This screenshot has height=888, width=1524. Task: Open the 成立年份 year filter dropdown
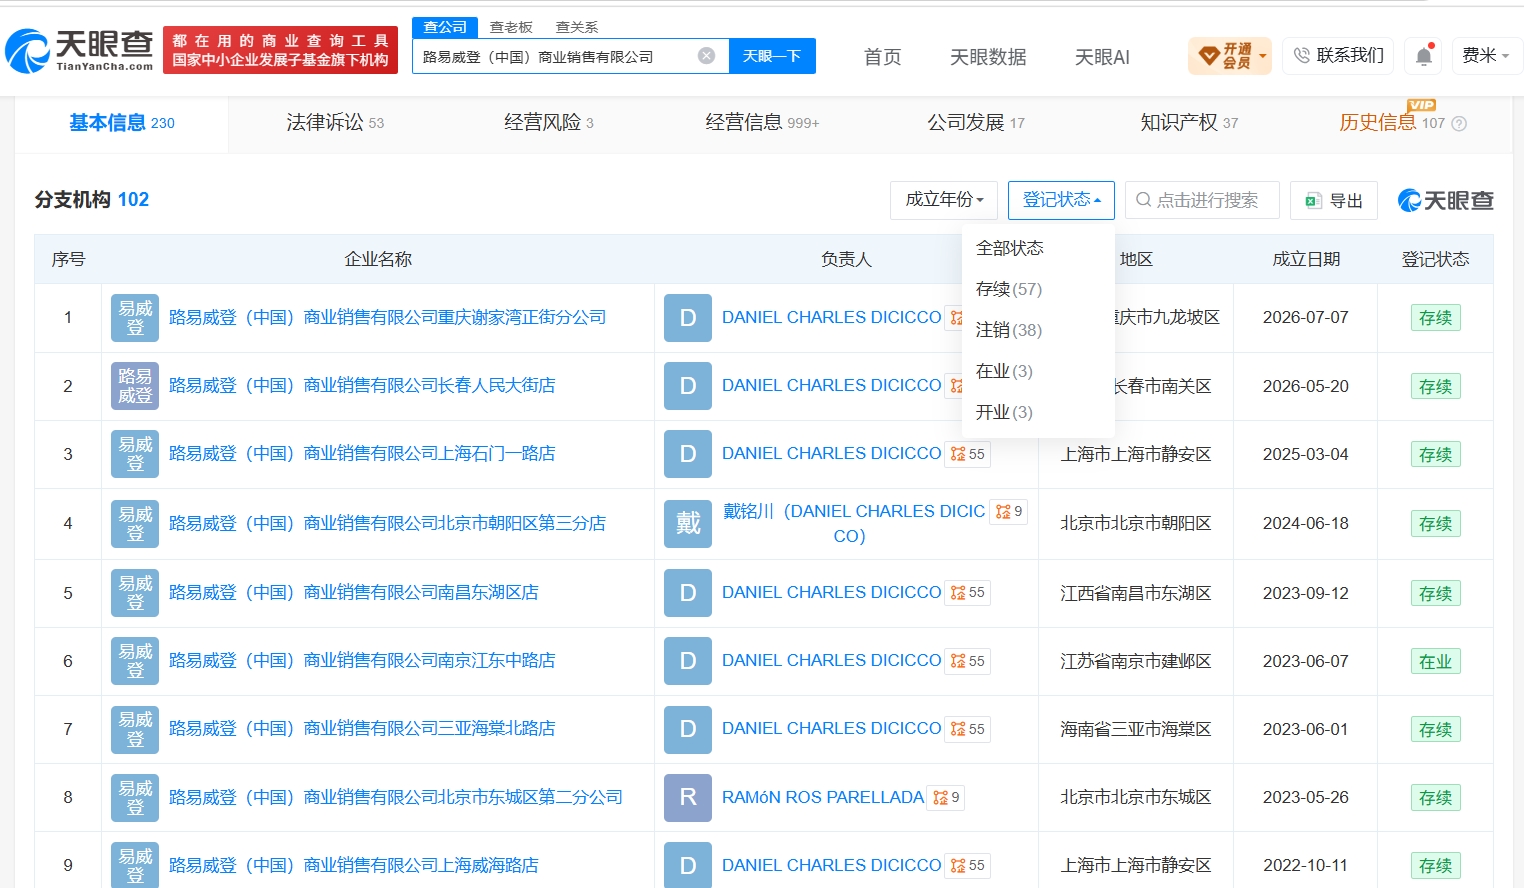pyautogui.click(x=944, y=200)
